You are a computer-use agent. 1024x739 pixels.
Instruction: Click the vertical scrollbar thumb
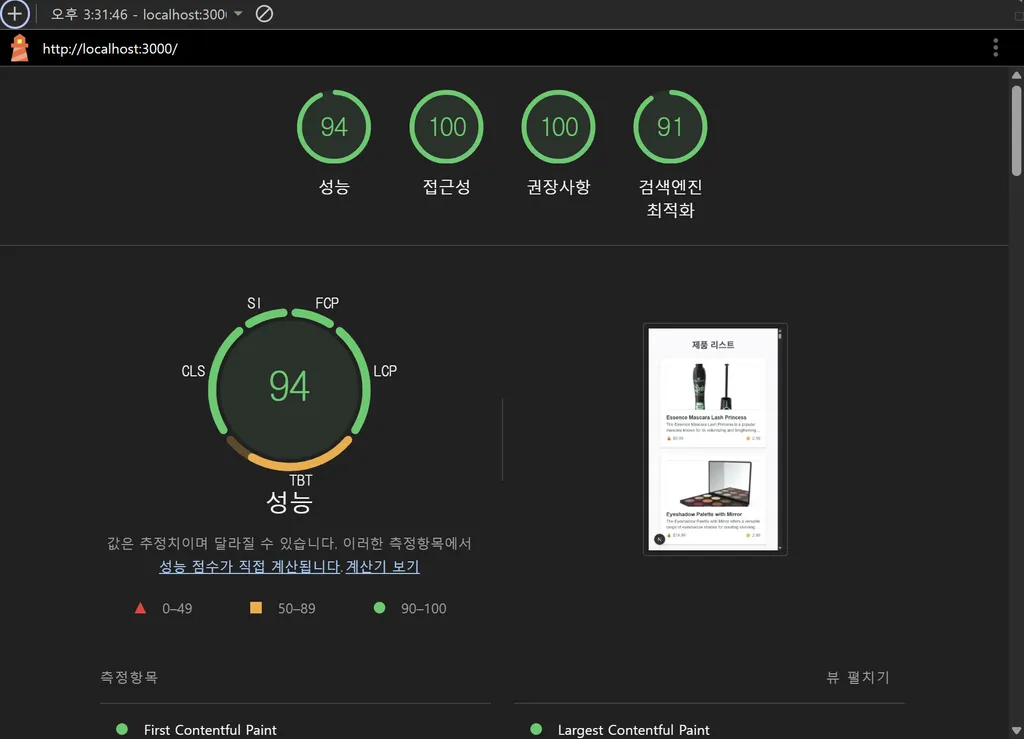(1016, 131)
